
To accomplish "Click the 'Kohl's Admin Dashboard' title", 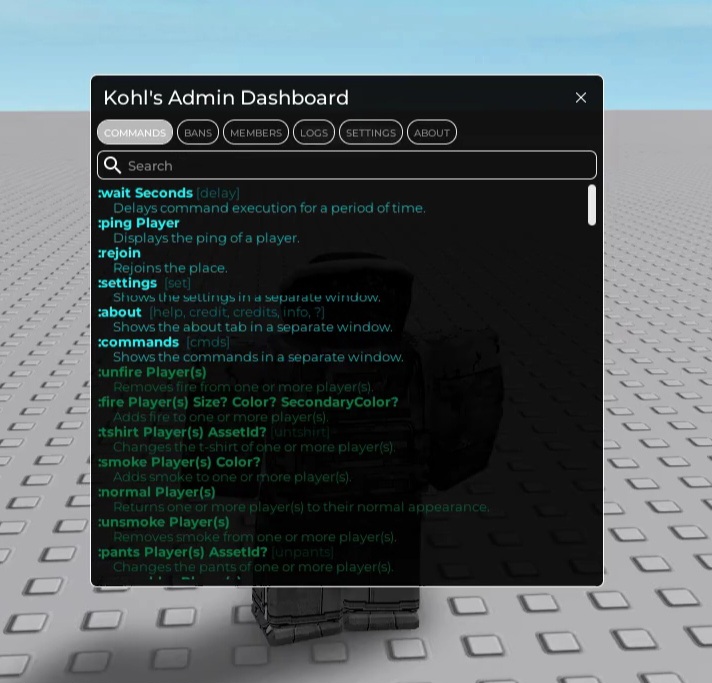I will (x=226, y=98).
